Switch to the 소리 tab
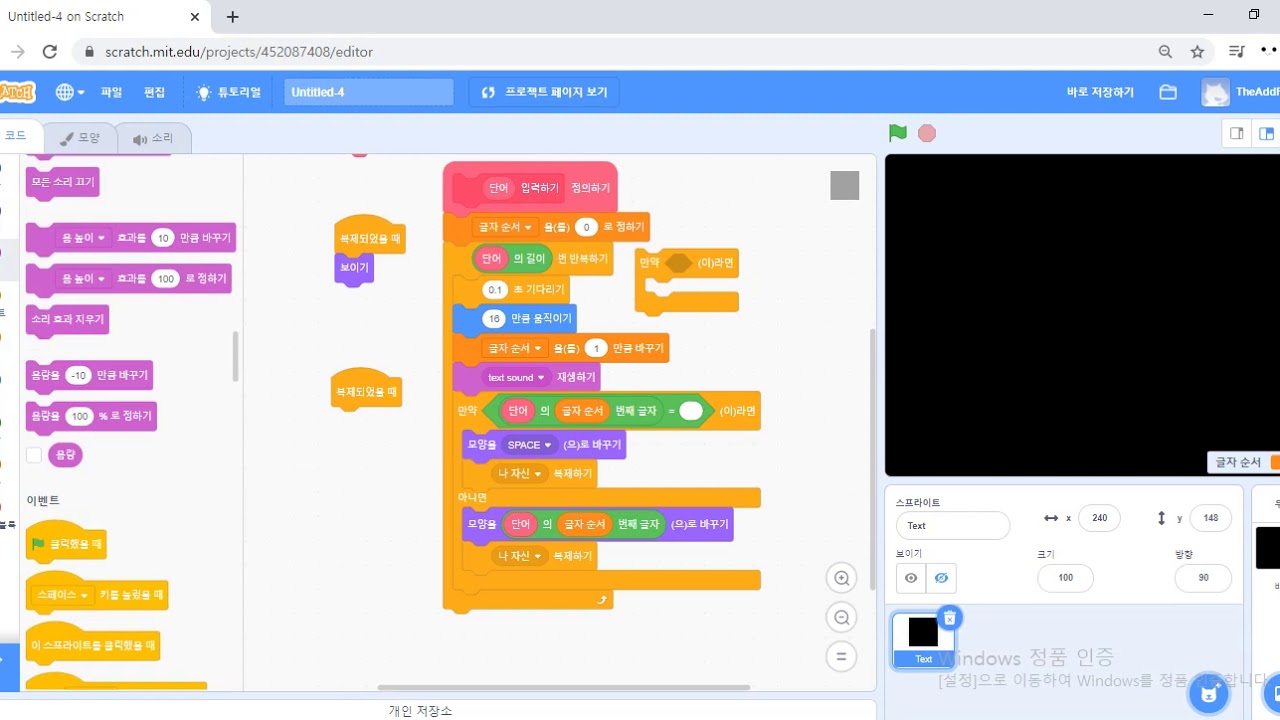1280x720 pixels. click(153, 139)
